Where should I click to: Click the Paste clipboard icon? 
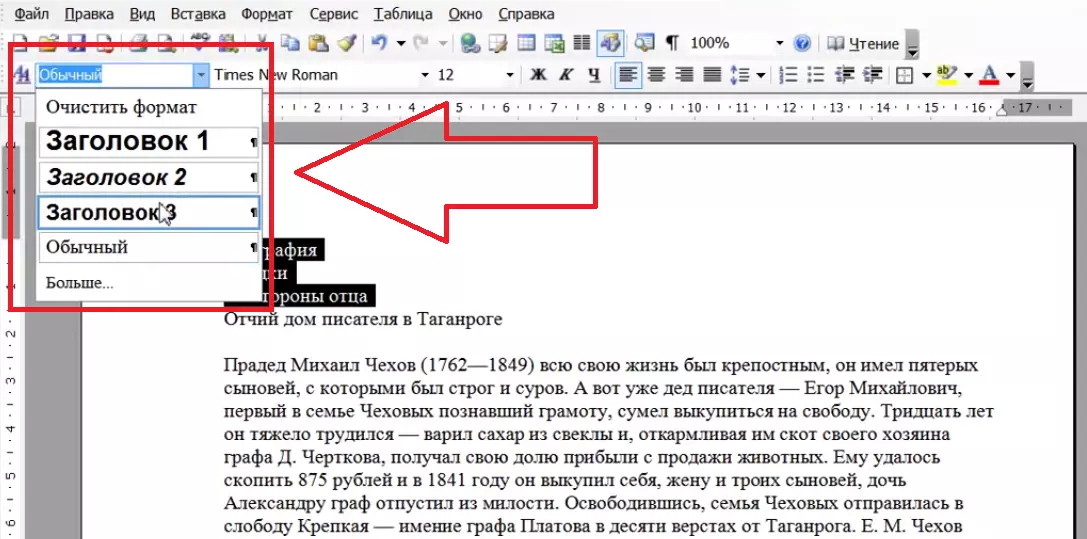(318, 44)
